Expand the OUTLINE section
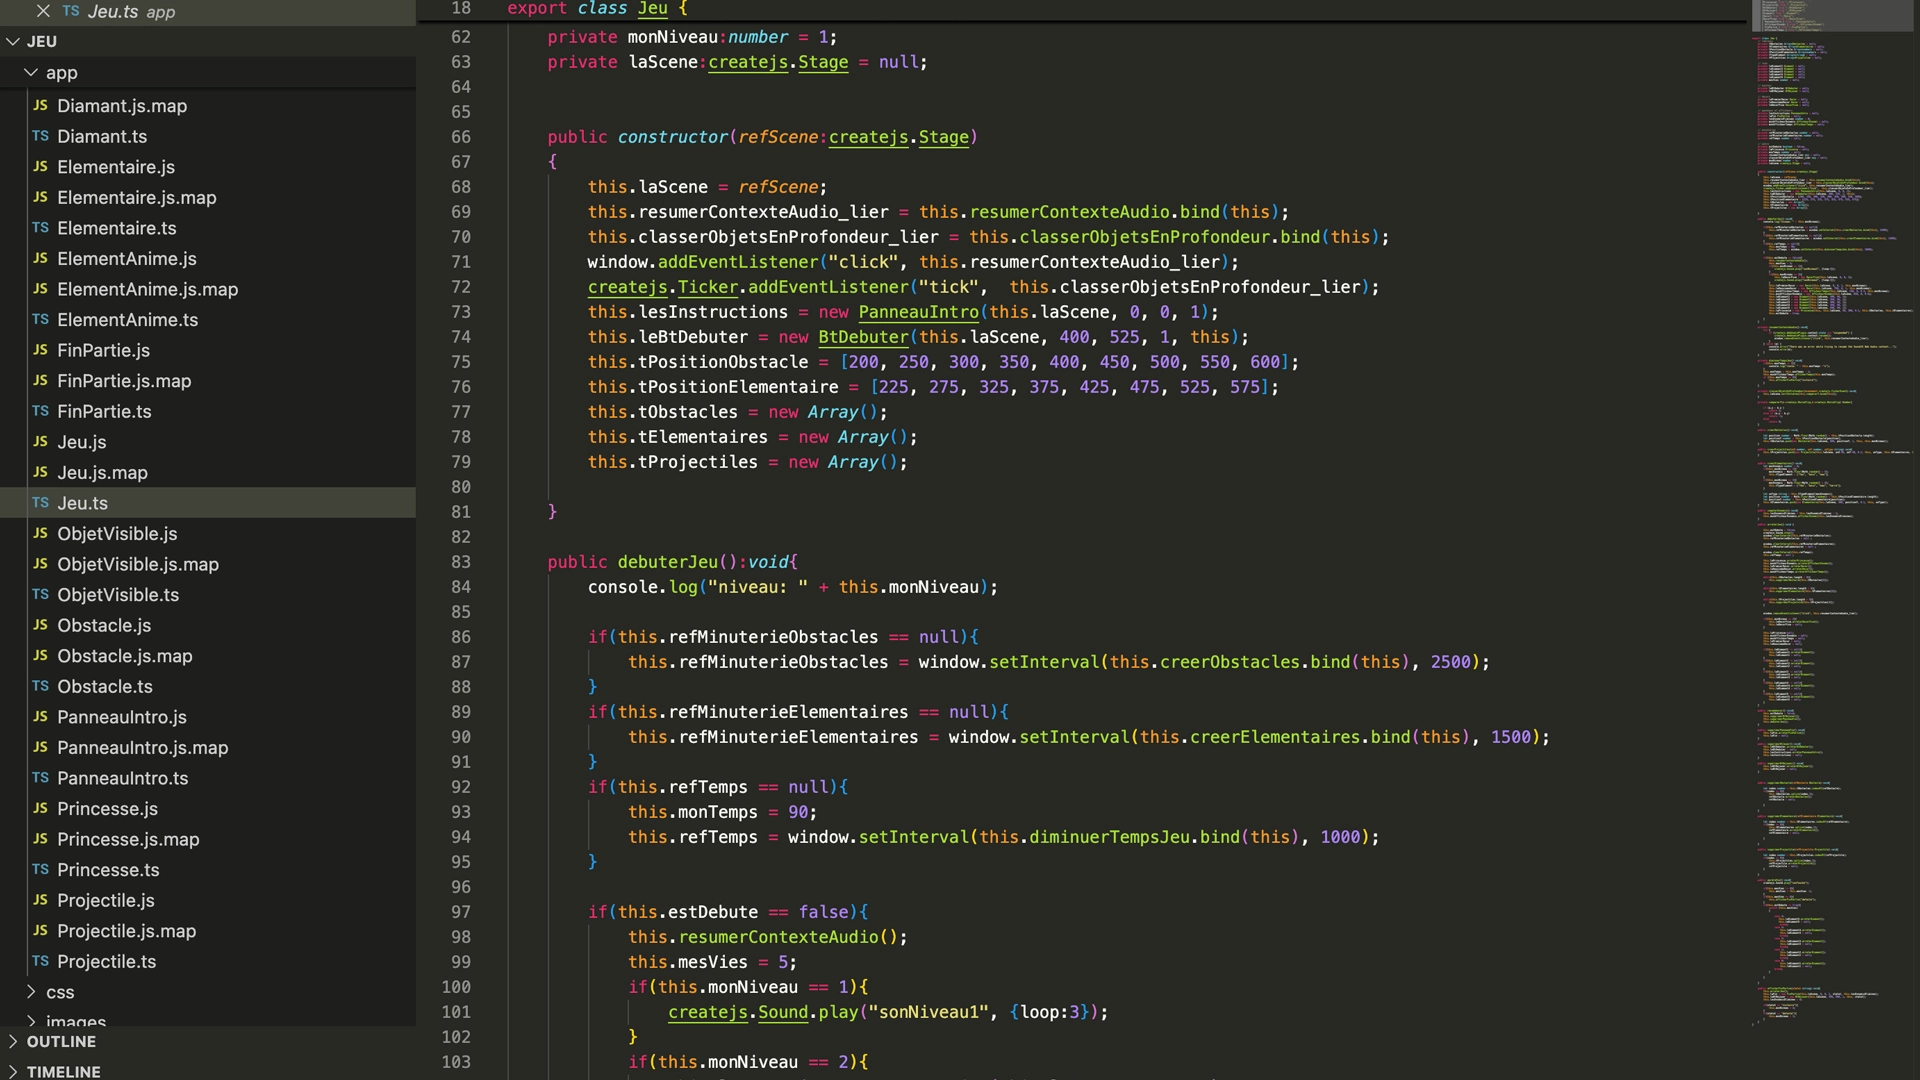This screenshot has width=1920, height=1080. click(x=13, y=1041)
